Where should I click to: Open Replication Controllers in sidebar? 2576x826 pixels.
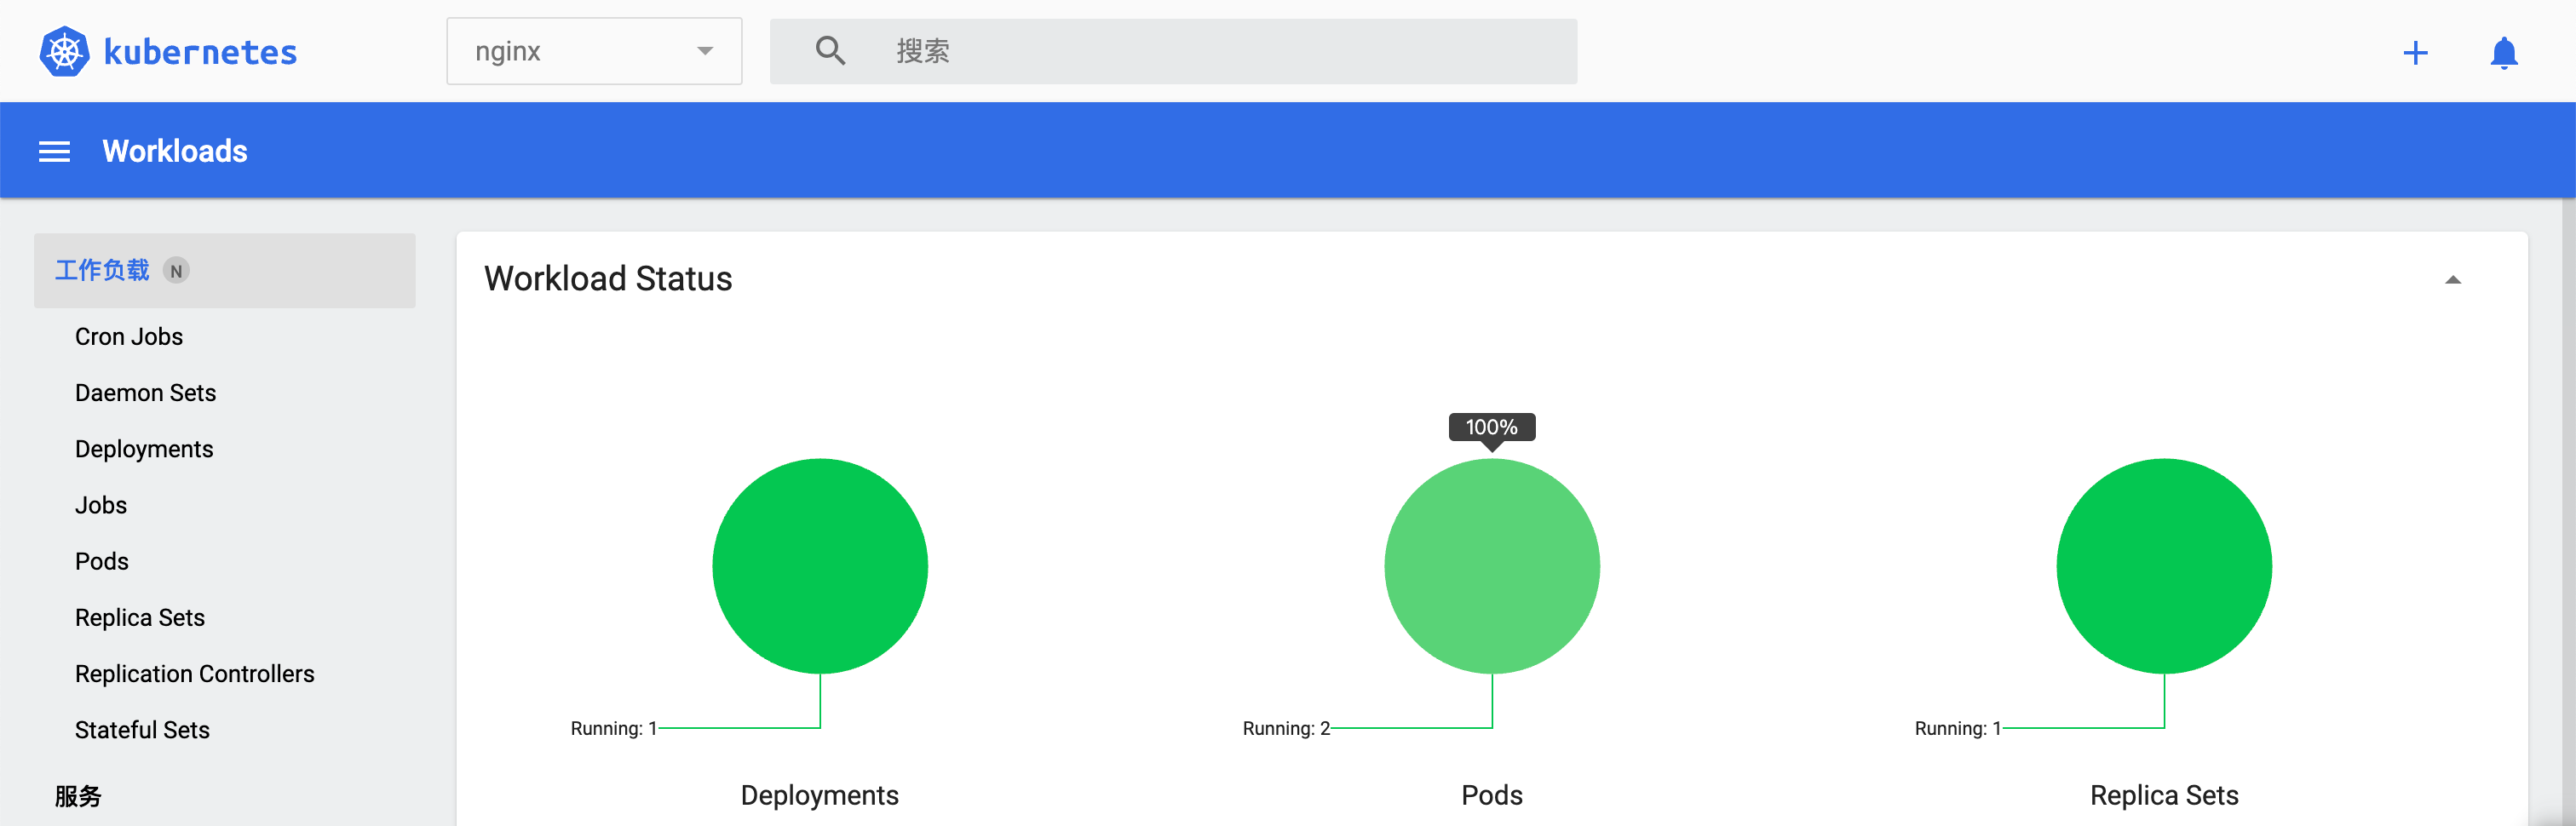[x=194, y=674]
